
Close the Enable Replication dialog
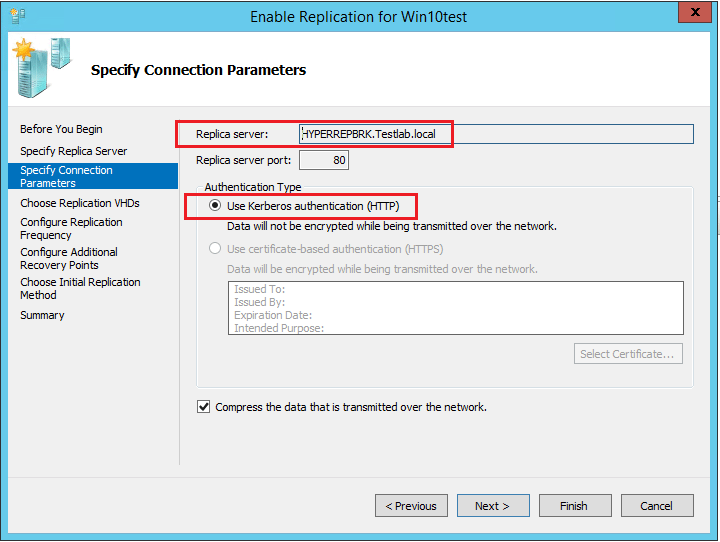coord(695,12)
